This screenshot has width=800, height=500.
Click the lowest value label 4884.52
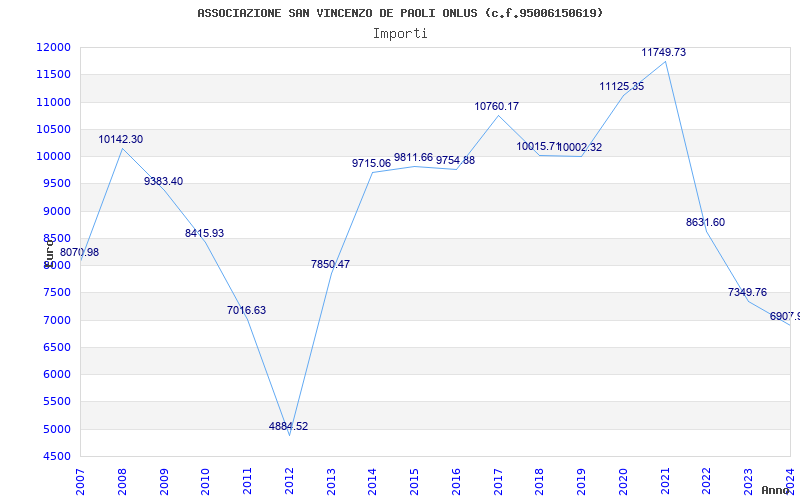click(x=289, y=427)
